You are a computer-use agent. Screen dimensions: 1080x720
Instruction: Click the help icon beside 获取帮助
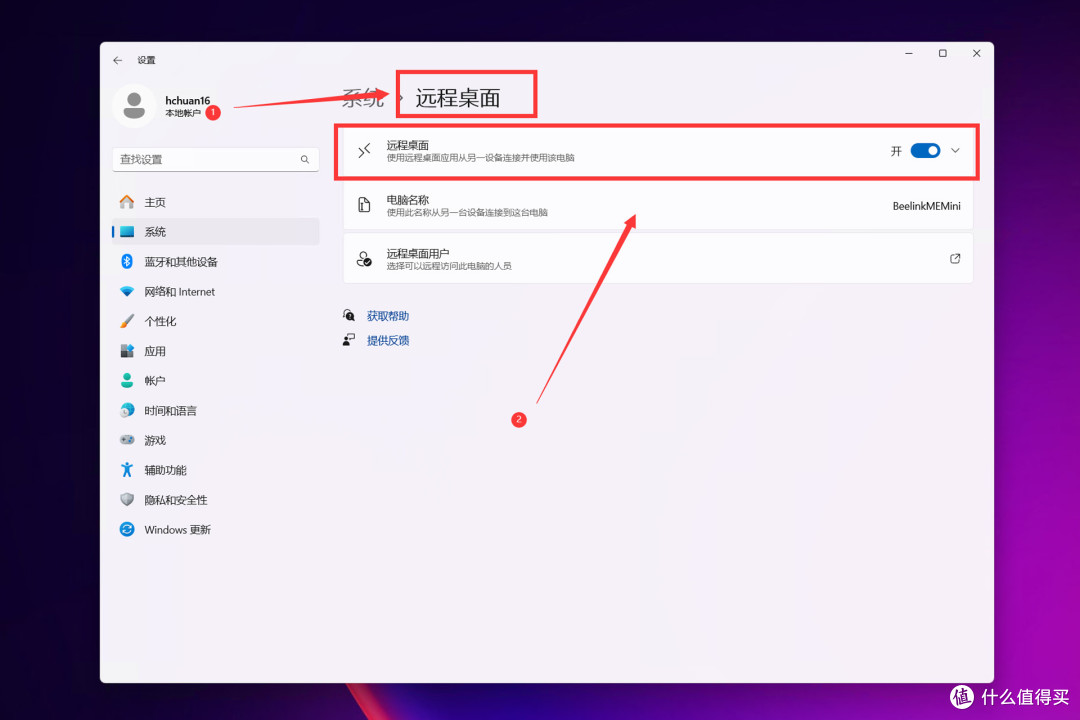[349, 316]
